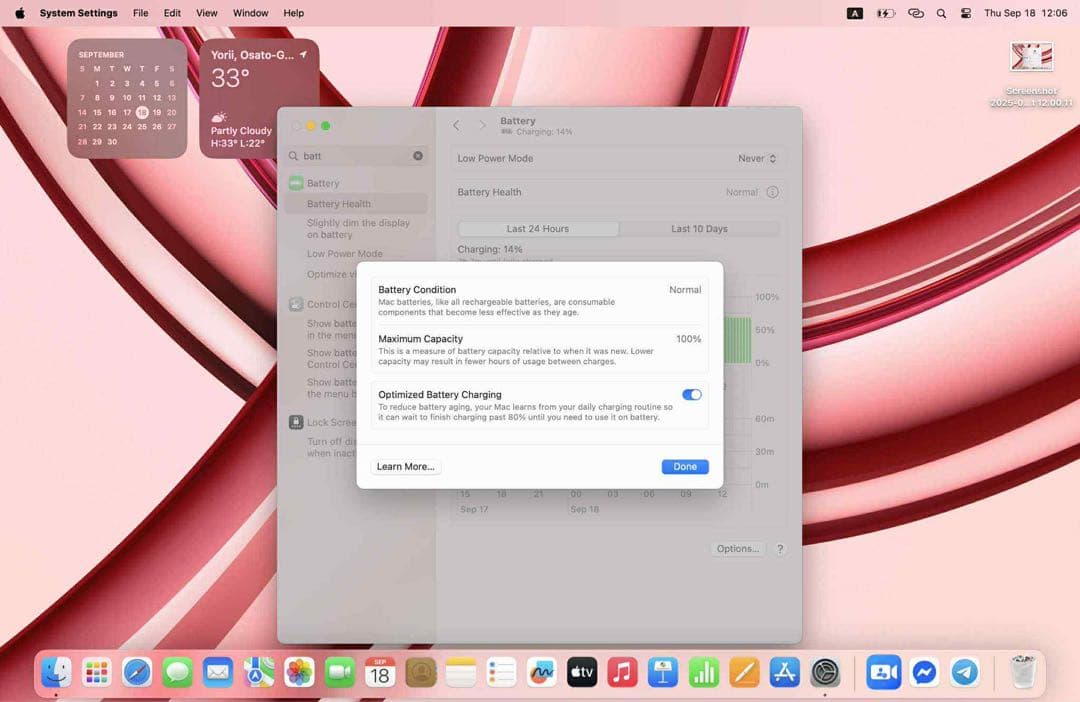1080x702 pixels.
Task: Click the forward navigation chevron
Action: pos(482,125)
